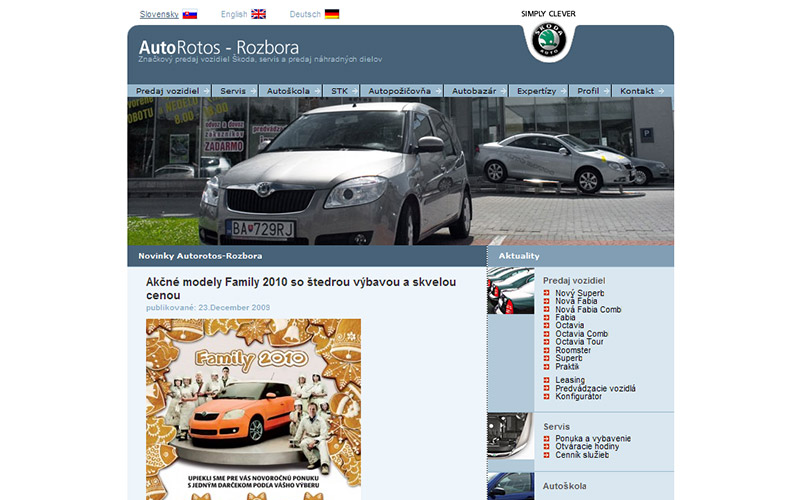Click the Autoškola sidebar car thumbnail

(x=511, y=486)
